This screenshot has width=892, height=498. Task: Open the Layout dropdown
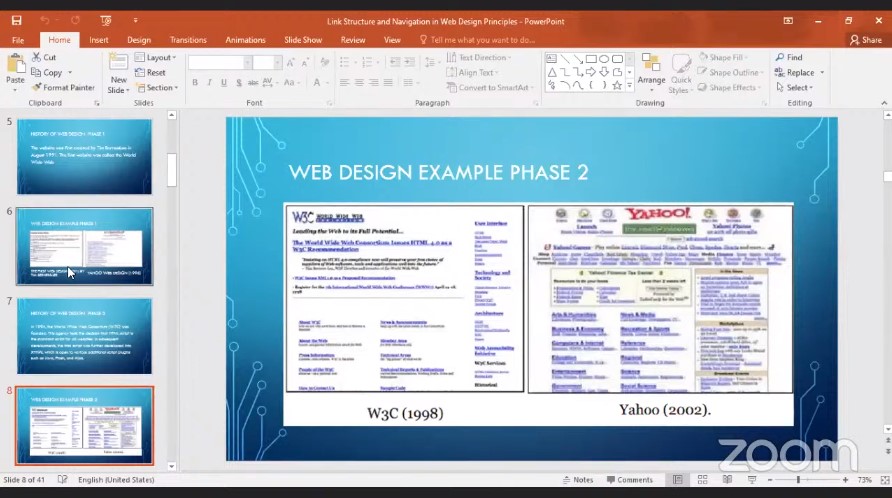point(155,57)
